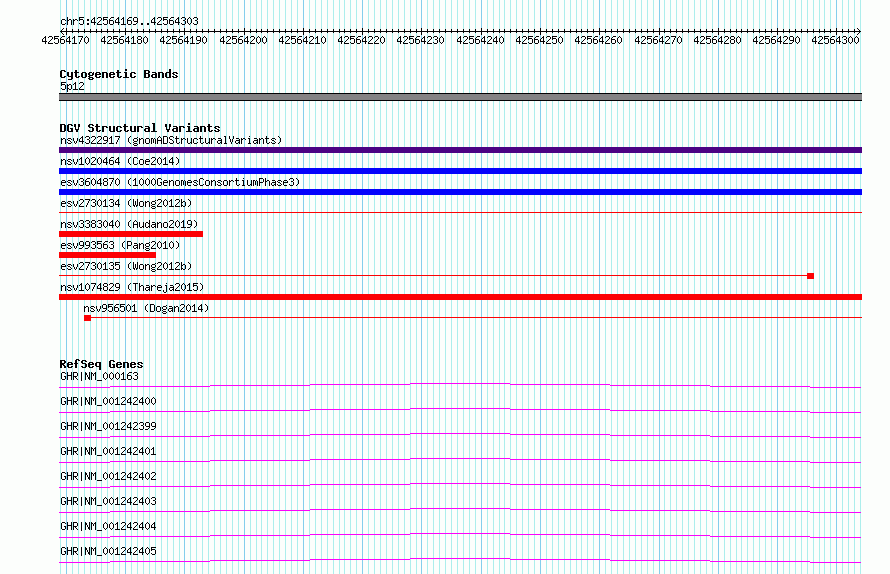The width and height of the screenshot is (890, 574).
Task: Select transcript GHR|NM_001242403
Action: pyautogui.click(x=108, y=501)
